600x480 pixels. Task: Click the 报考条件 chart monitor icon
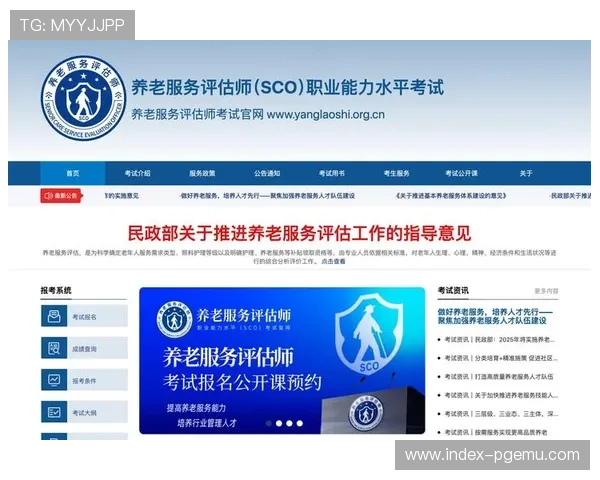[54, 380]
